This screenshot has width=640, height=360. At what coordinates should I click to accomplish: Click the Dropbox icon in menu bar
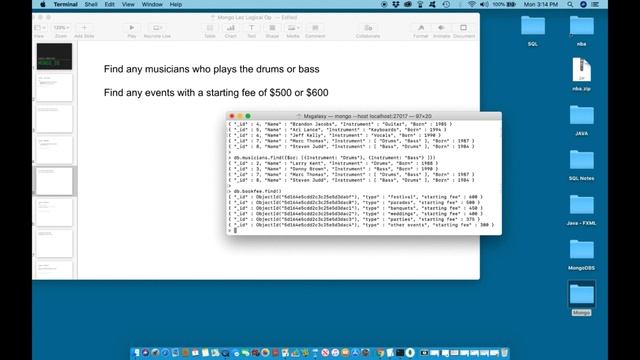tap(396, 4)
